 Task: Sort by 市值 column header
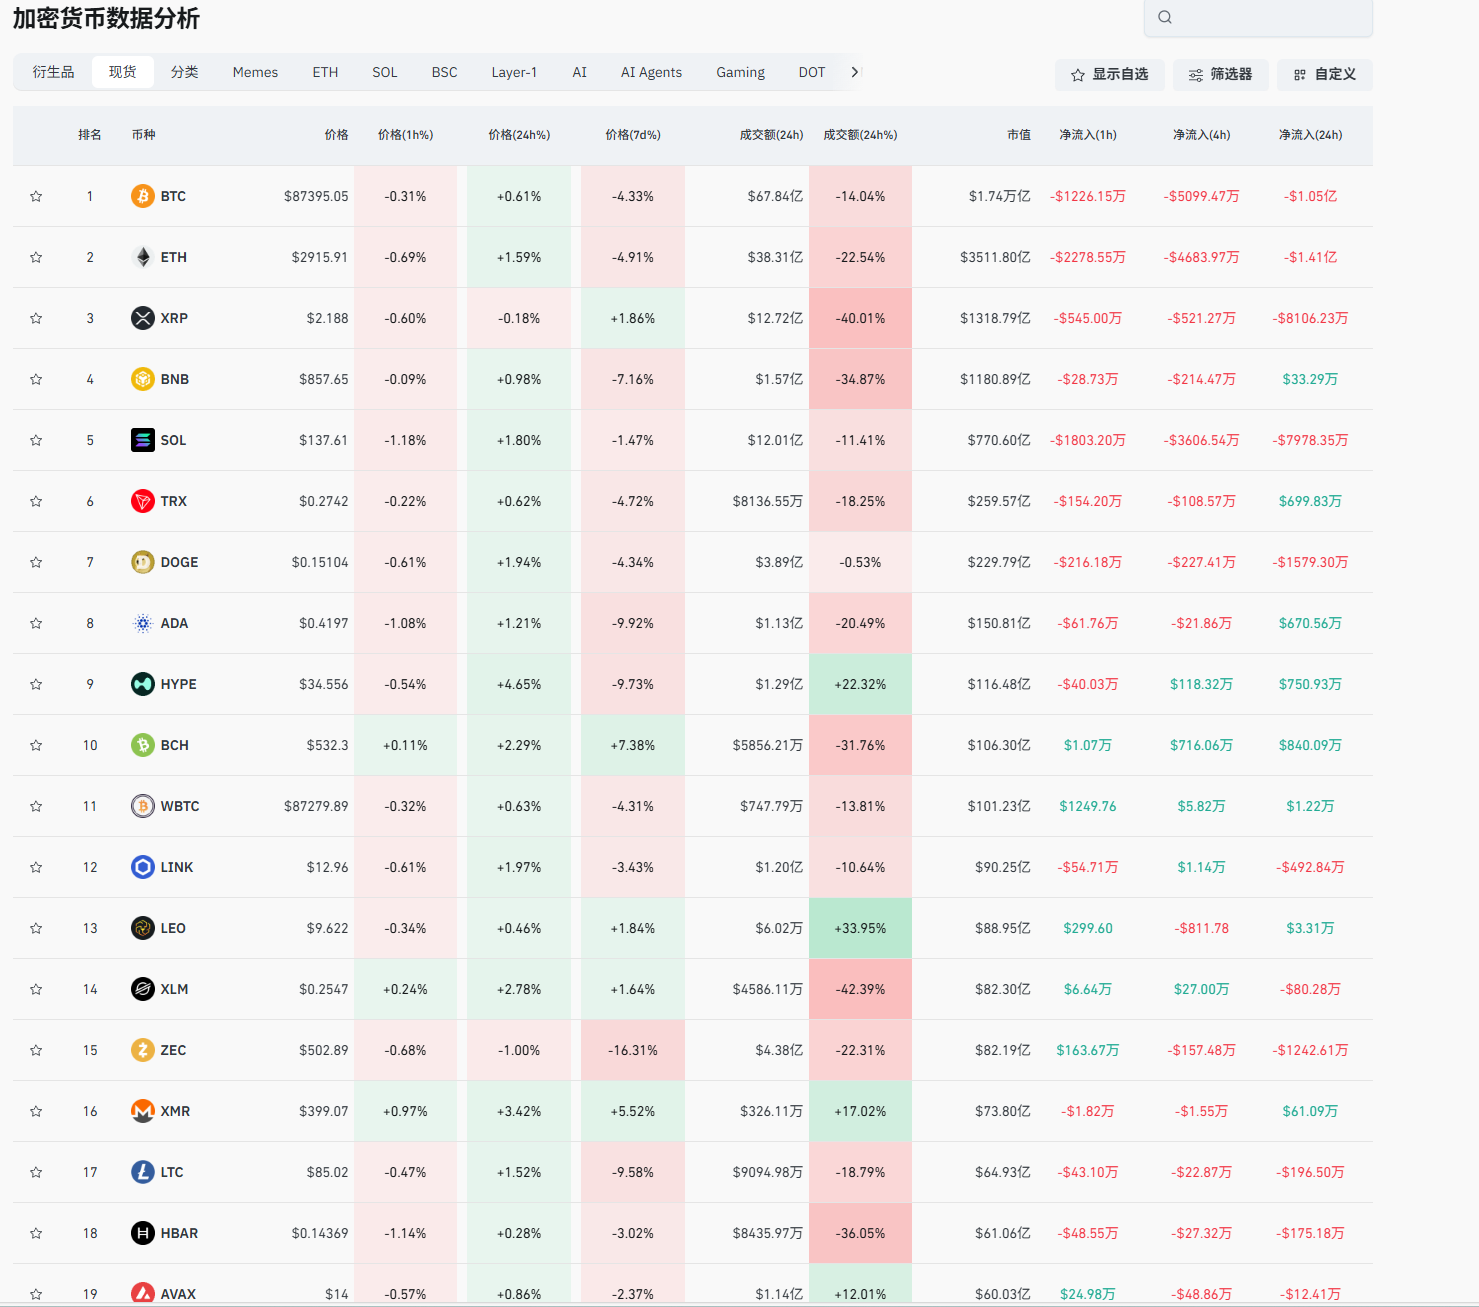point(1018,135)
